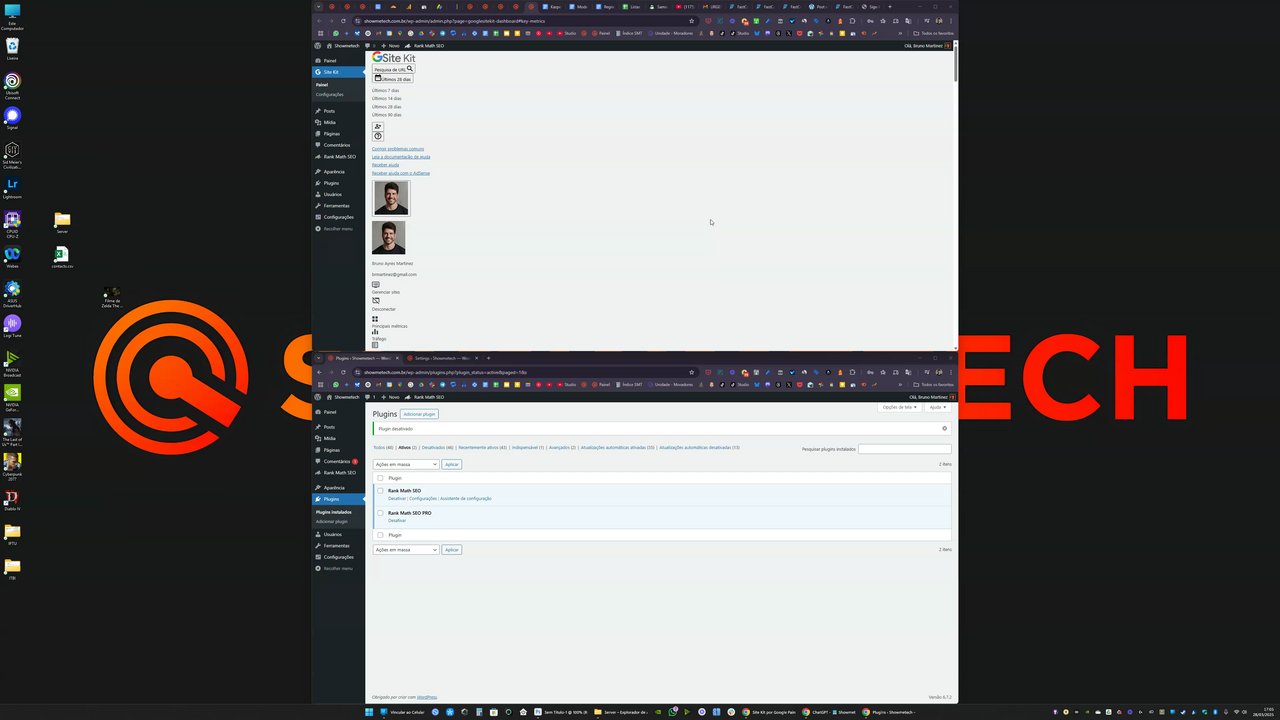Viewport: 1280px width, 720px height.
Task: Click the WordPress logo in Site Kit window admin bar
Action: pos(318,45)
